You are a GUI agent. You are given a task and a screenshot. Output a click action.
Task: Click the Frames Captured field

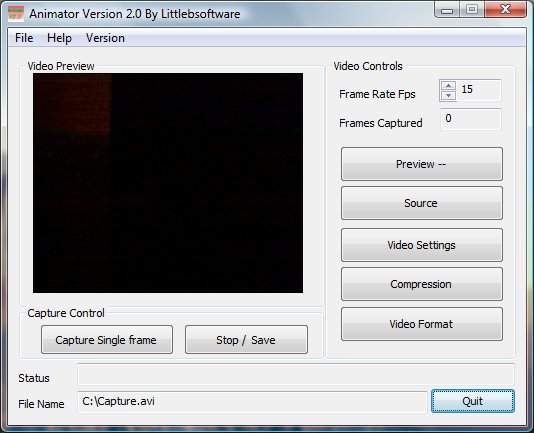(x=471, y=119)
